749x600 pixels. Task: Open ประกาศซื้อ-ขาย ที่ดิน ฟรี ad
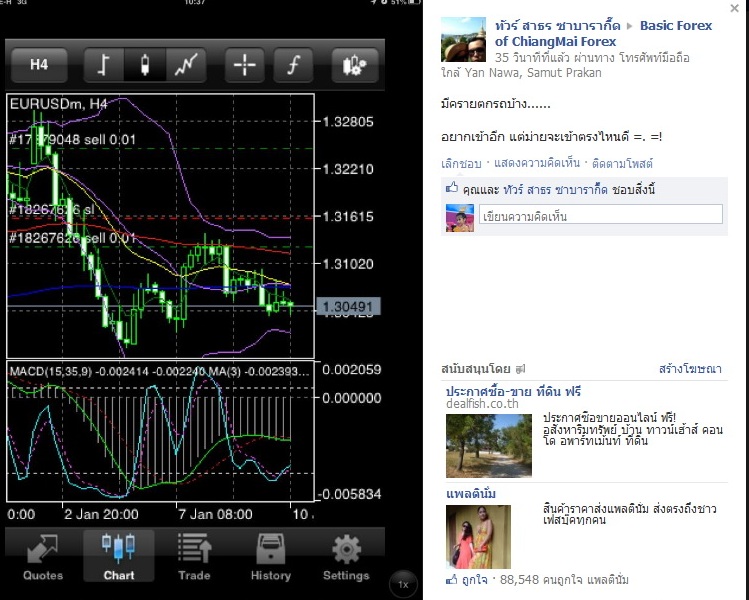pyautogui.click(x=513, y=392)
